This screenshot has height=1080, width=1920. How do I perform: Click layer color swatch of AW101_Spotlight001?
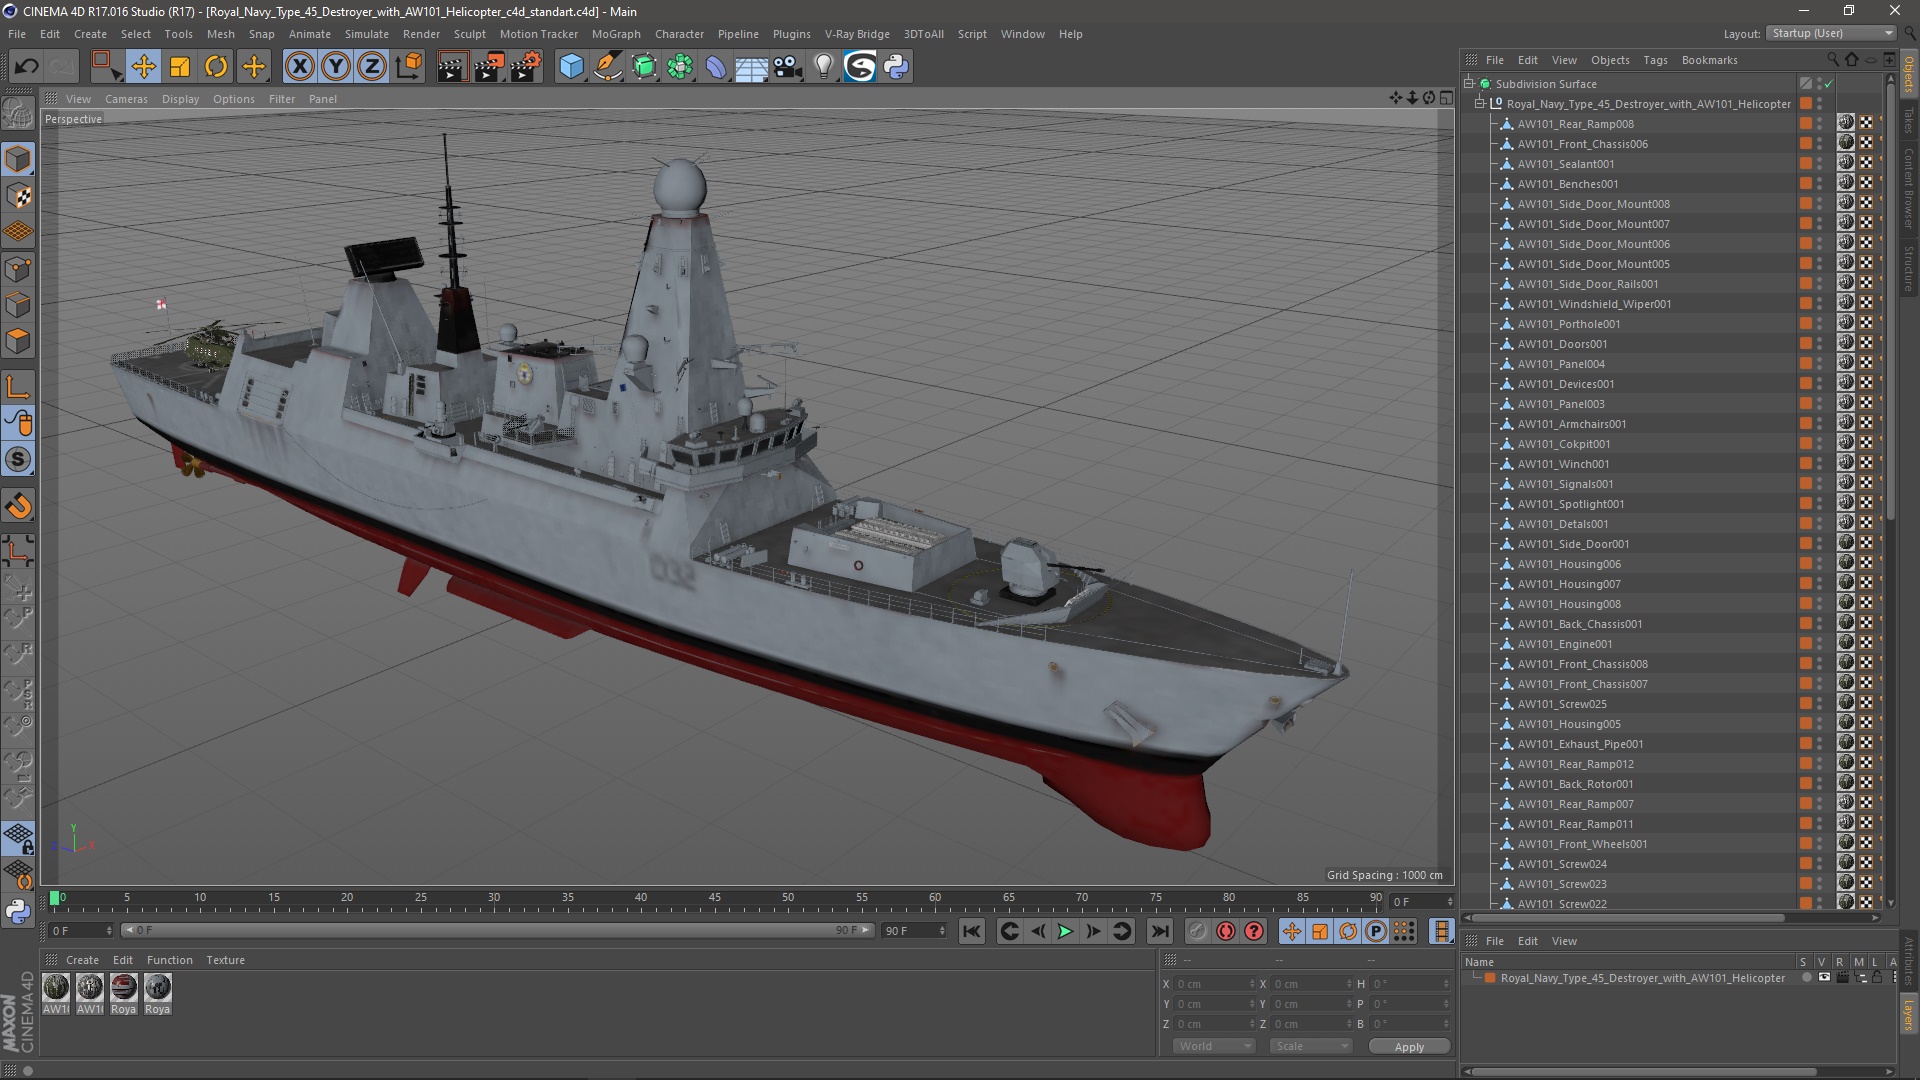coord(1805,504)
